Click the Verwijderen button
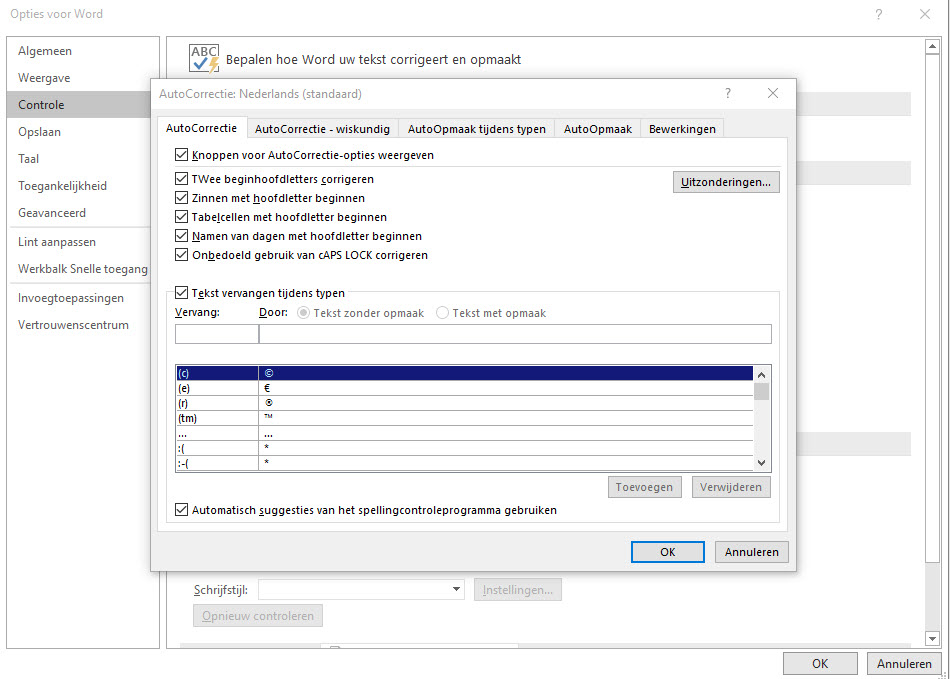 click(x=731, y=487)
